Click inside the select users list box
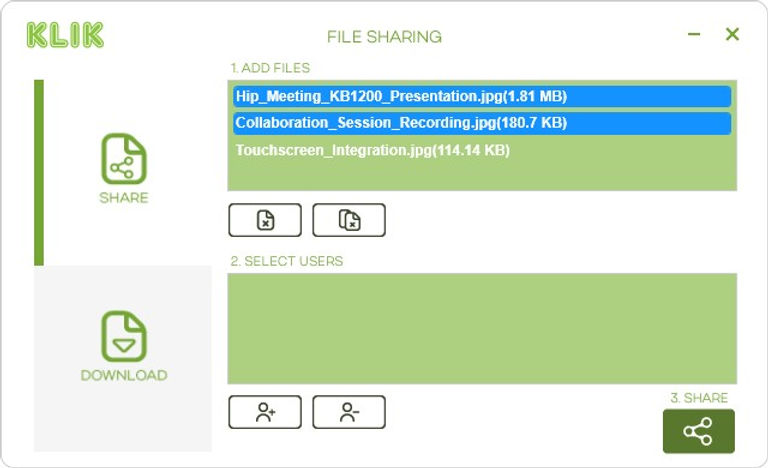The height and width of the screenshot is (468, 768). (x=482, y=329)
